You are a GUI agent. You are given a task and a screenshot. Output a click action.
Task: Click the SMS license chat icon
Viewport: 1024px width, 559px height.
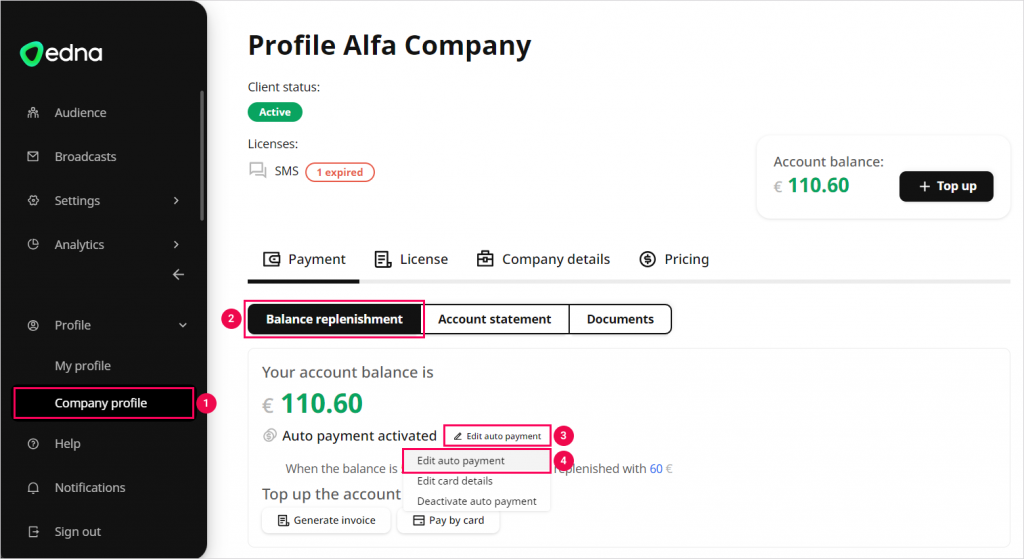tap(258, 171)
